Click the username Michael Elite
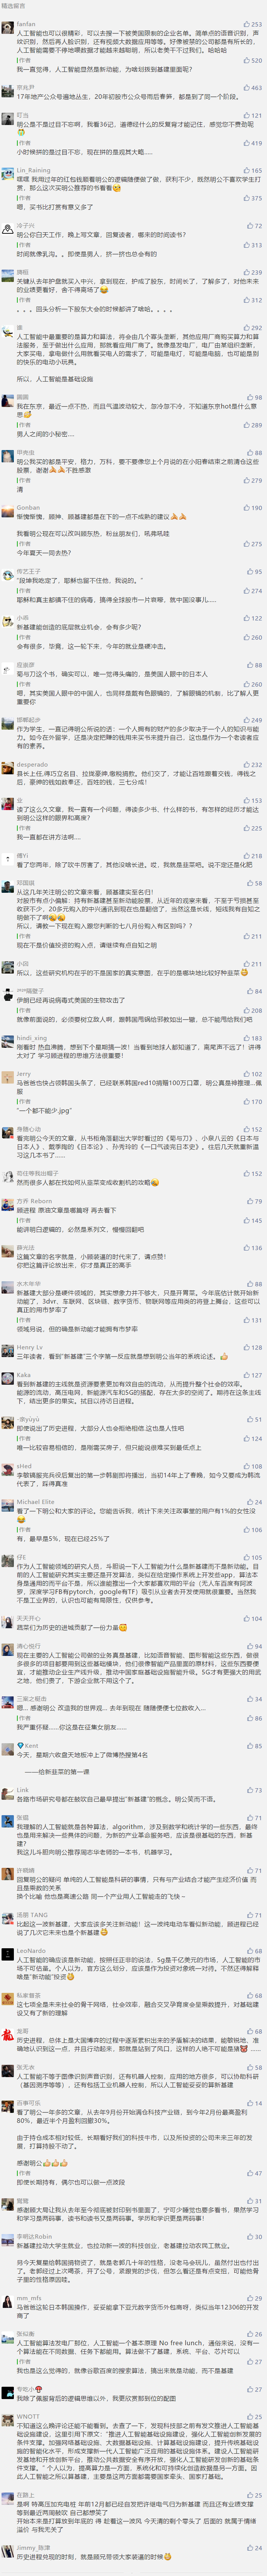Image resolution: width=267 pixels, height=2576 pixels. (x=35, y=1502)
